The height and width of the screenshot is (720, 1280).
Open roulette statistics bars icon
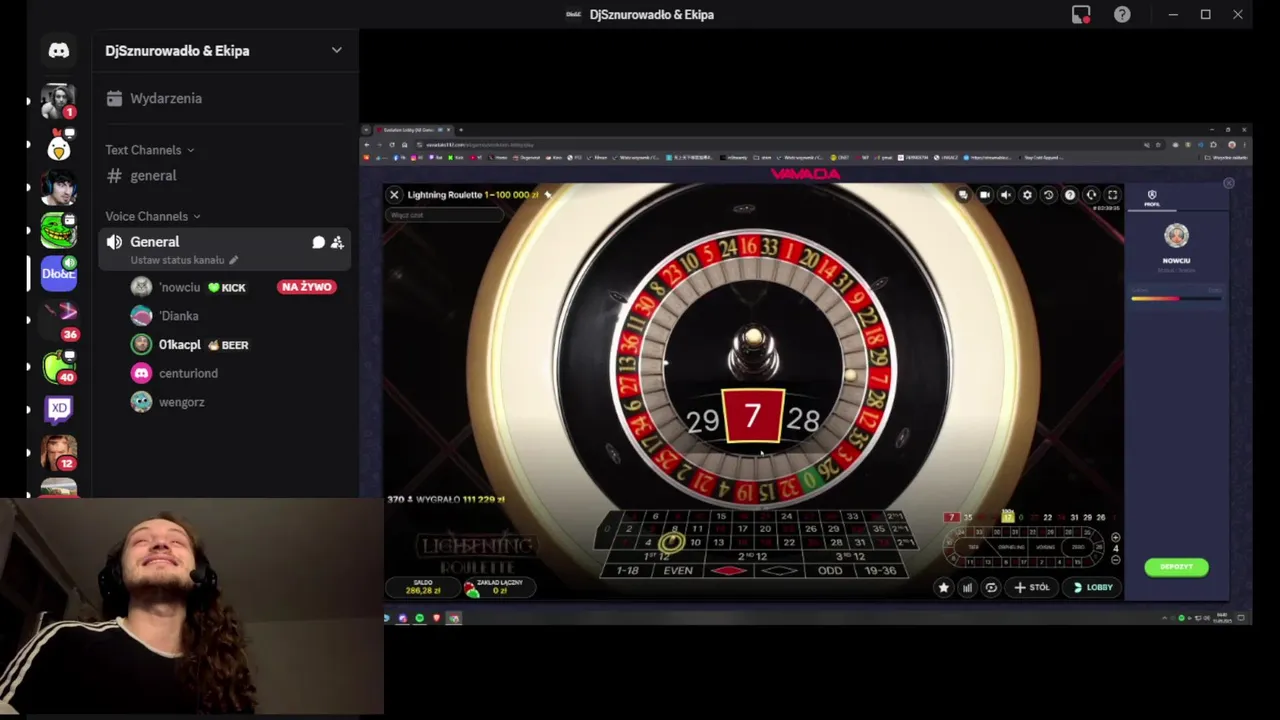coord(967,588)
